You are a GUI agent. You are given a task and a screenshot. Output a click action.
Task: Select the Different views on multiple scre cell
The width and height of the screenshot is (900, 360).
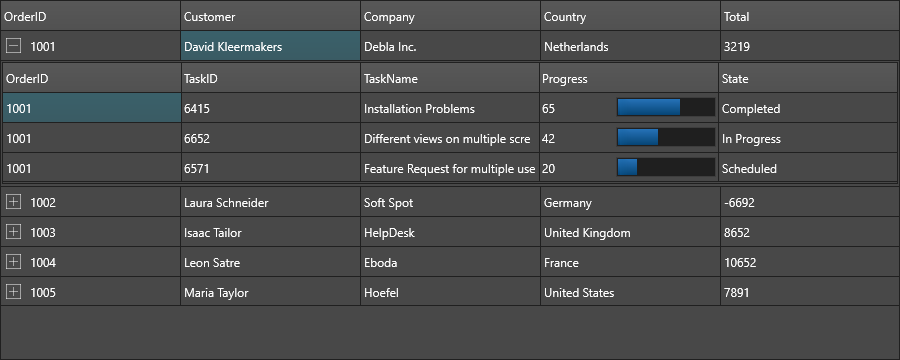pos(451,138)
